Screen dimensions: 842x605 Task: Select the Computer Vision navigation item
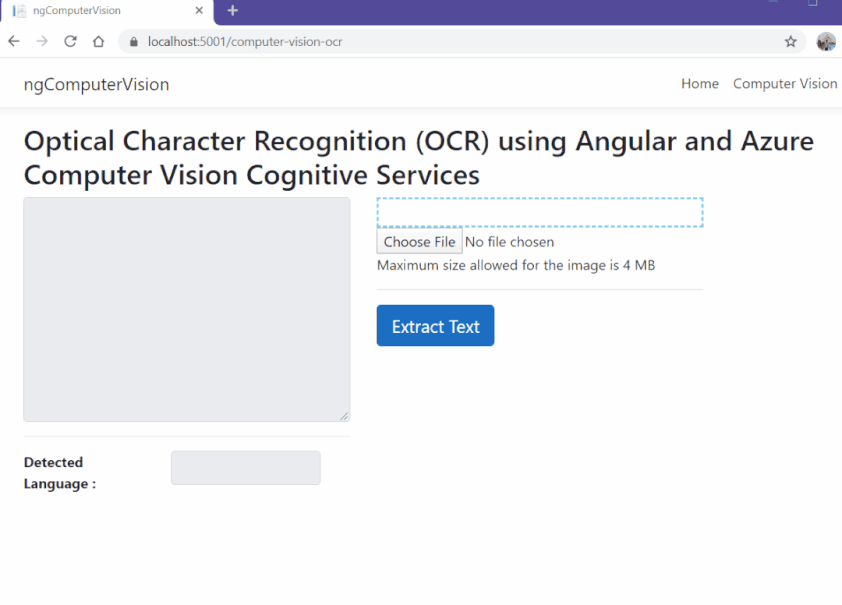click(785, 84)
